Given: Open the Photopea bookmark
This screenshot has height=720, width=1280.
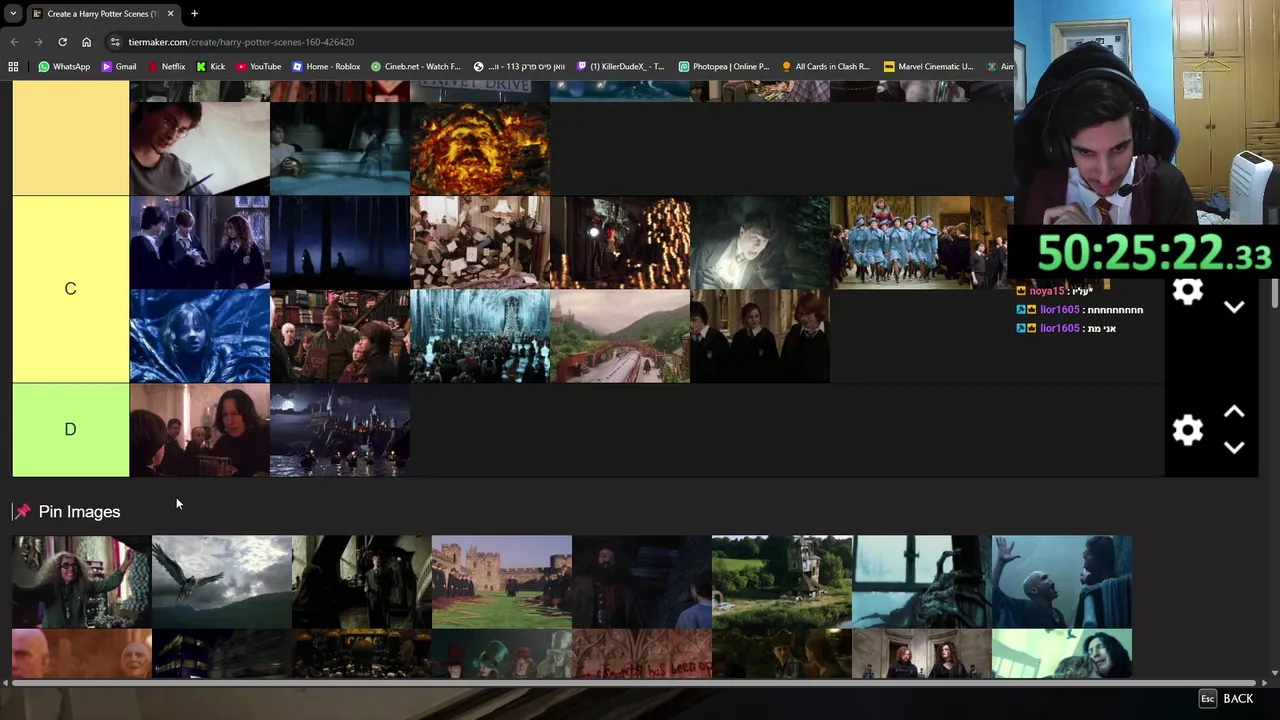Looking at the screenshot, I should [x=724, y=67].
